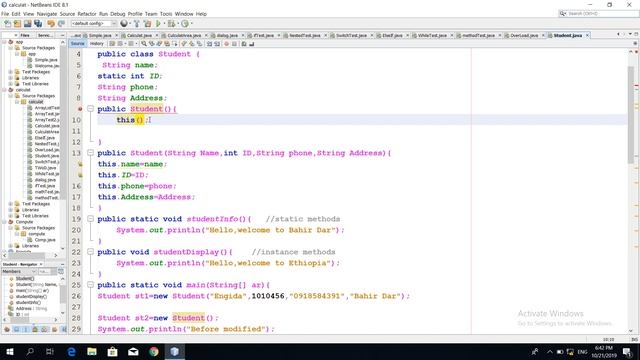Switch to the Services panel tab
Viewport: 640px width, 360px height.
45,36
